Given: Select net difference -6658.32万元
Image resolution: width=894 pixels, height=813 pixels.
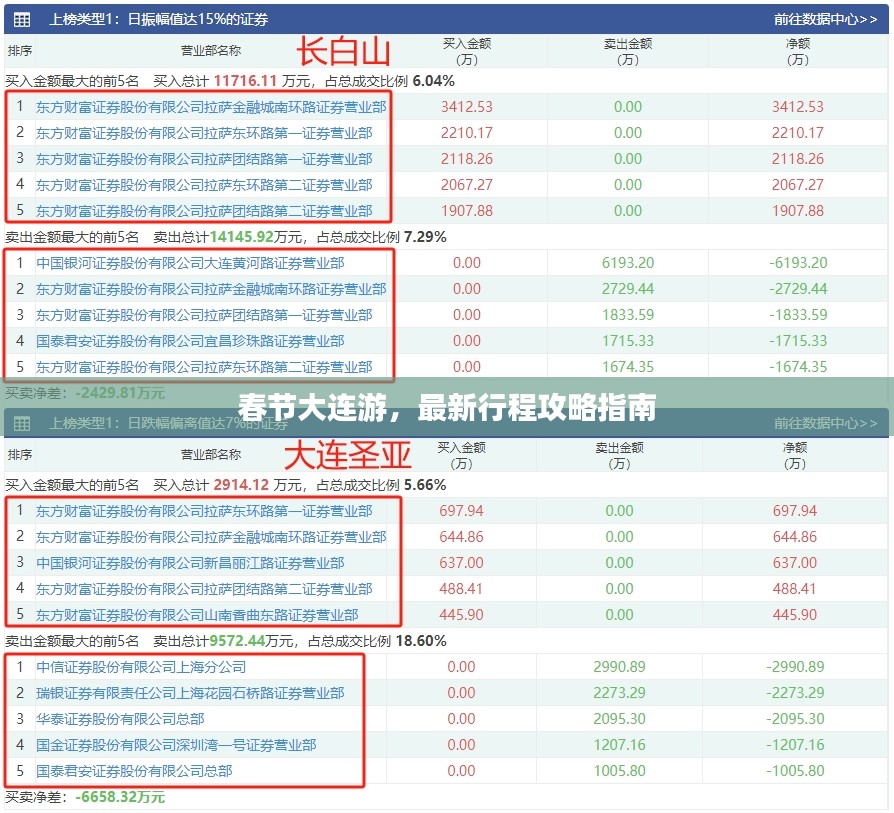Looking at the screenshot, I should (120, 797).
